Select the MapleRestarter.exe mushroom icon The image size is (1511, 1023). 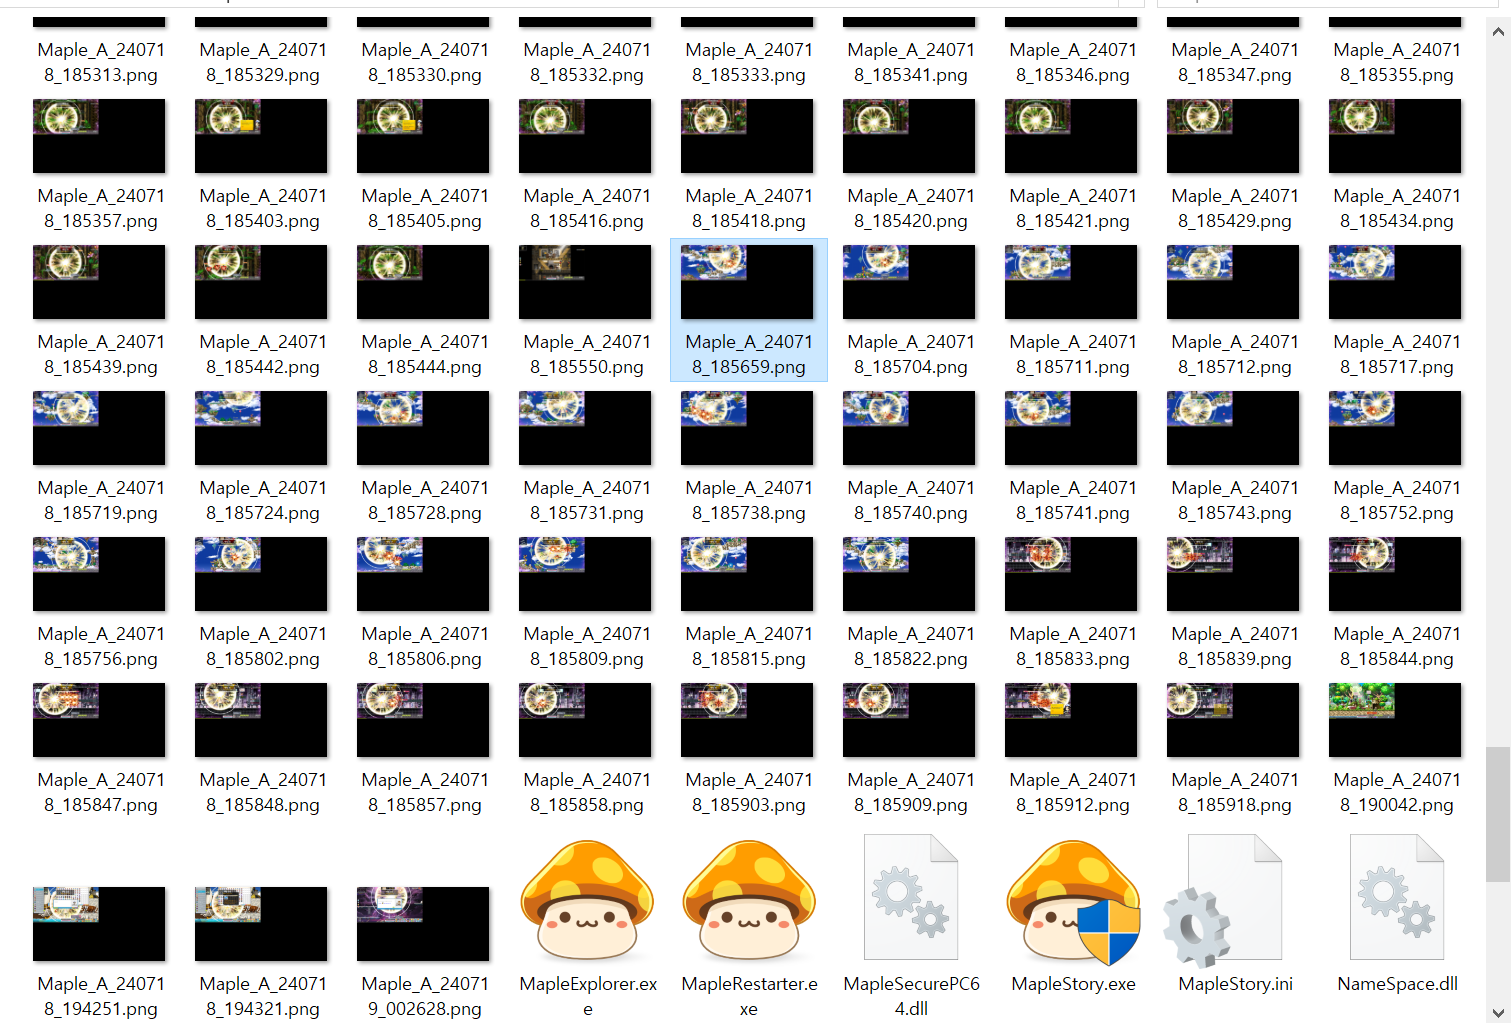pyautogui.click(x=749, y=900)
